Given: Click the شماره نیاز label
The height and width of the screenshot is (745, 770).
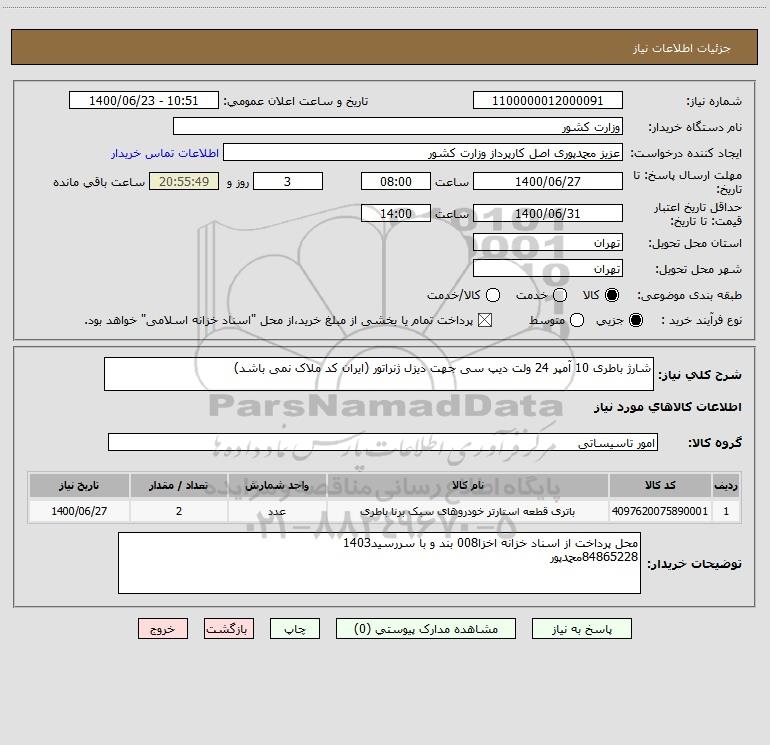Looking at the screenshot, I should (714, 101).
